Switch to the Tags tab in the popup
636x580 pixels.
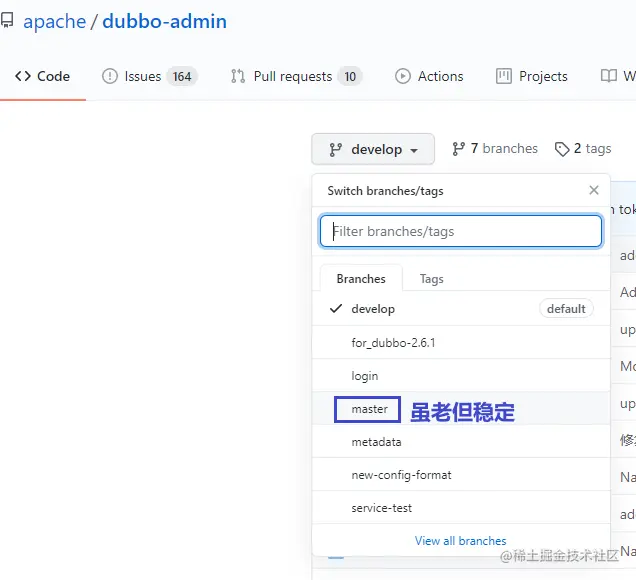coord(432,279)
